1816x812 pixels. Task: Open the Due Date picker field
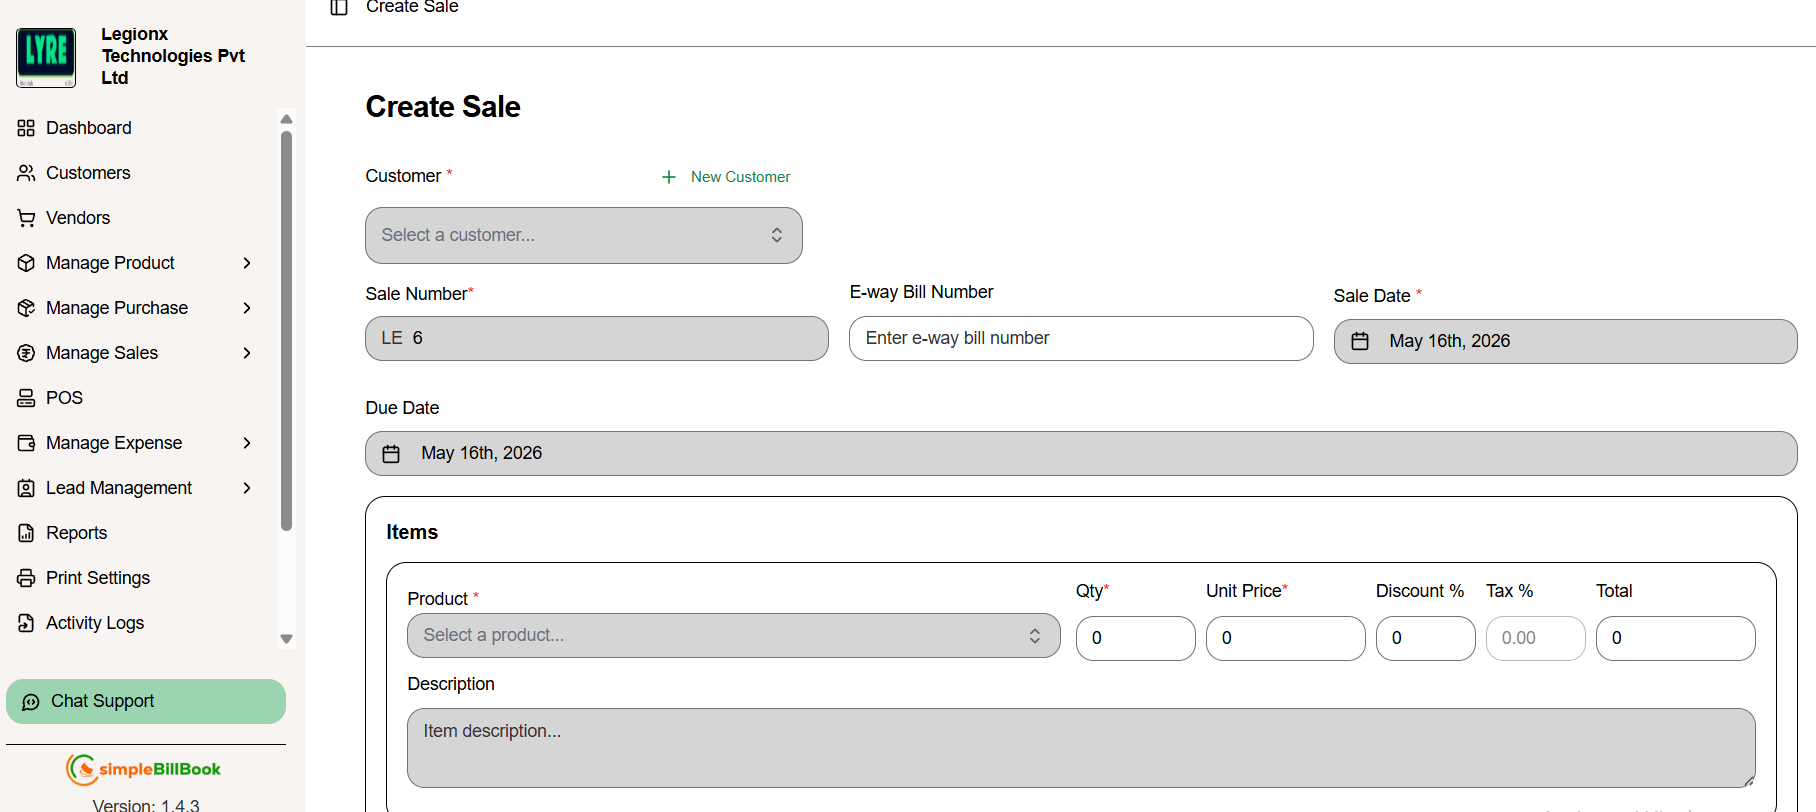[x=1081, y=454]
